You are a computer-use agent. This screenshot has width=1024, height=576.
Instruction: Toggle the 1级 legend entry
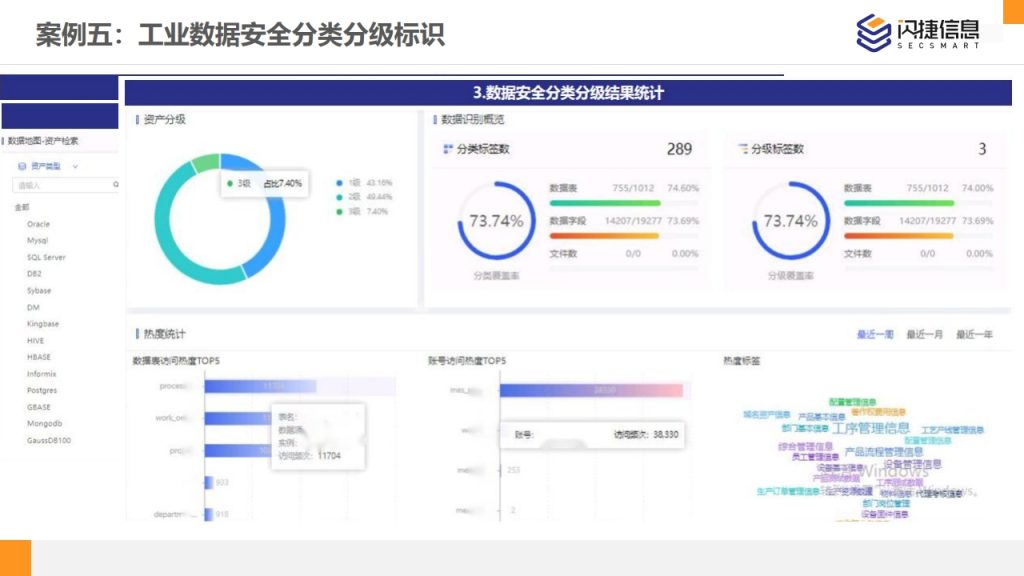click(x=364, y=183)
